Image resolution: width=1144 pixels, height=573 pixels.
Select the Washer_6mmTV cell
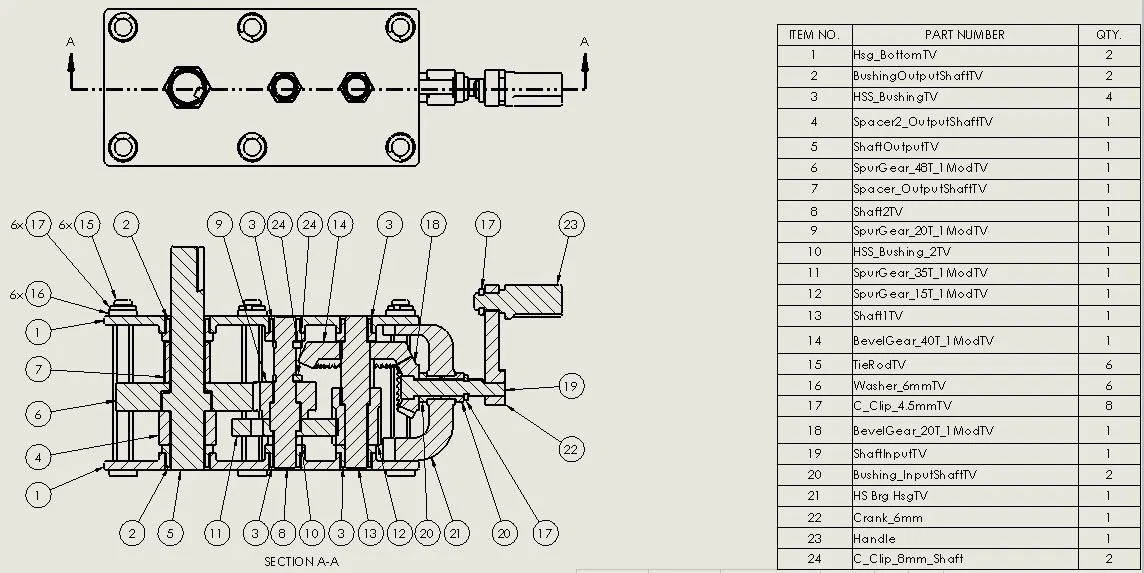point(965,385)
